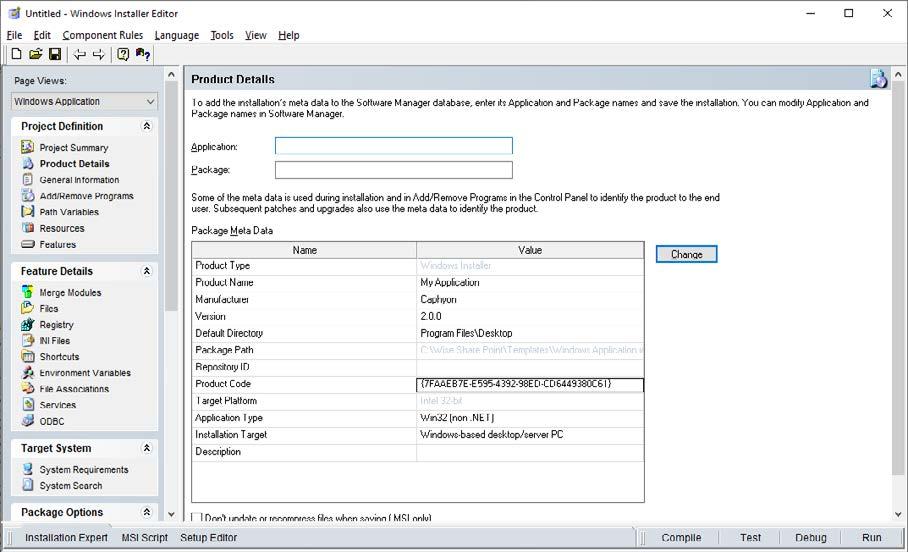Screen dimensions: 908x552
Task: Open the Edit menu
Action: 42,35
